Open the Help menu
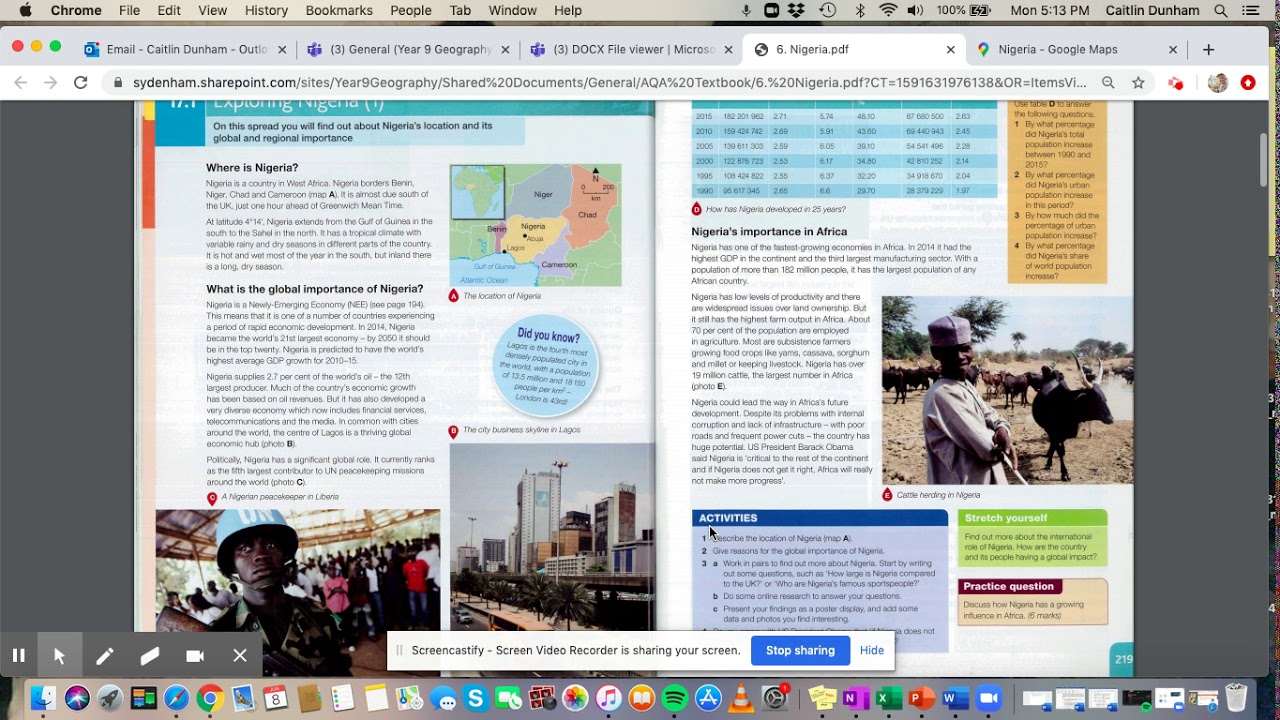The width and height of the screenshot is (1280, 720). (x=568, y=11)
